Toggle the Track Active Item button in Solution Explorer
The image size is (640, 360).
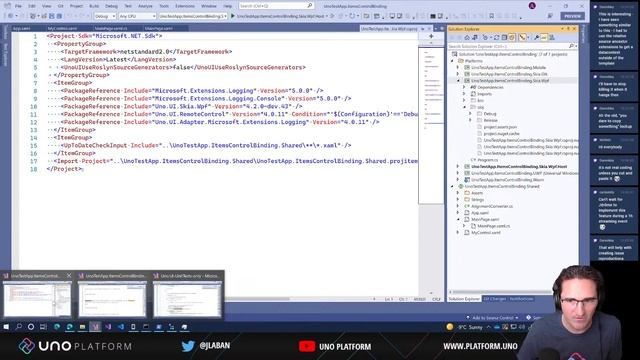pos(522,38)
